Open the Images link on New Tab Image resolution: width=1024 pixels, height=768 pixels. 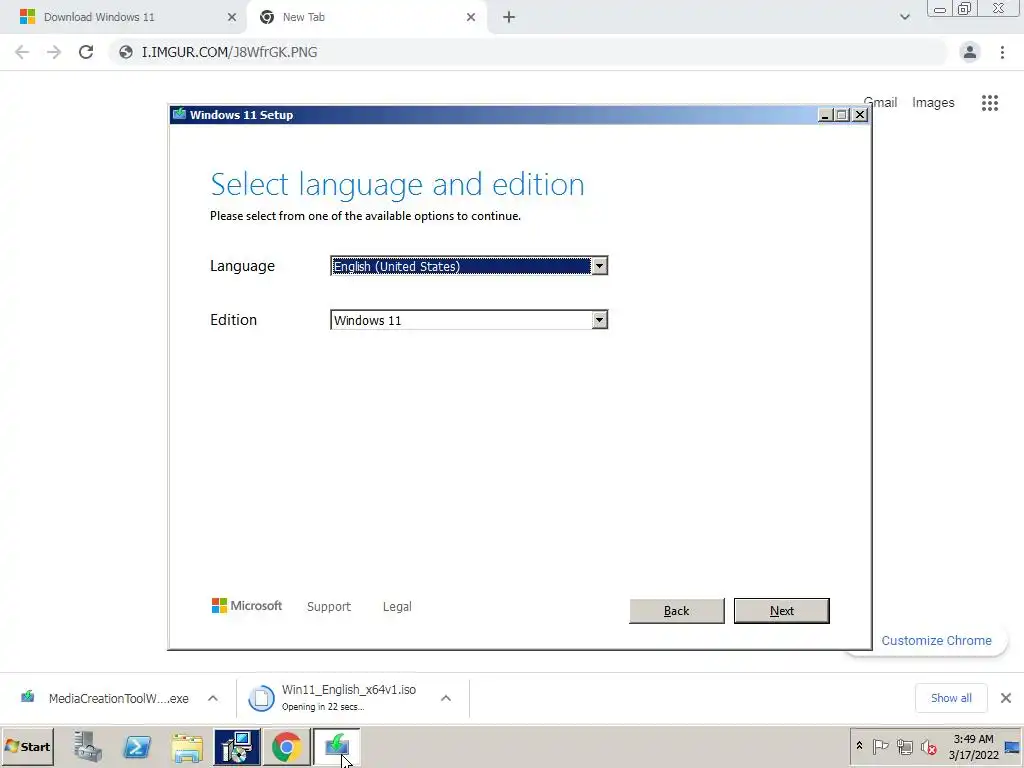point(933,103)
